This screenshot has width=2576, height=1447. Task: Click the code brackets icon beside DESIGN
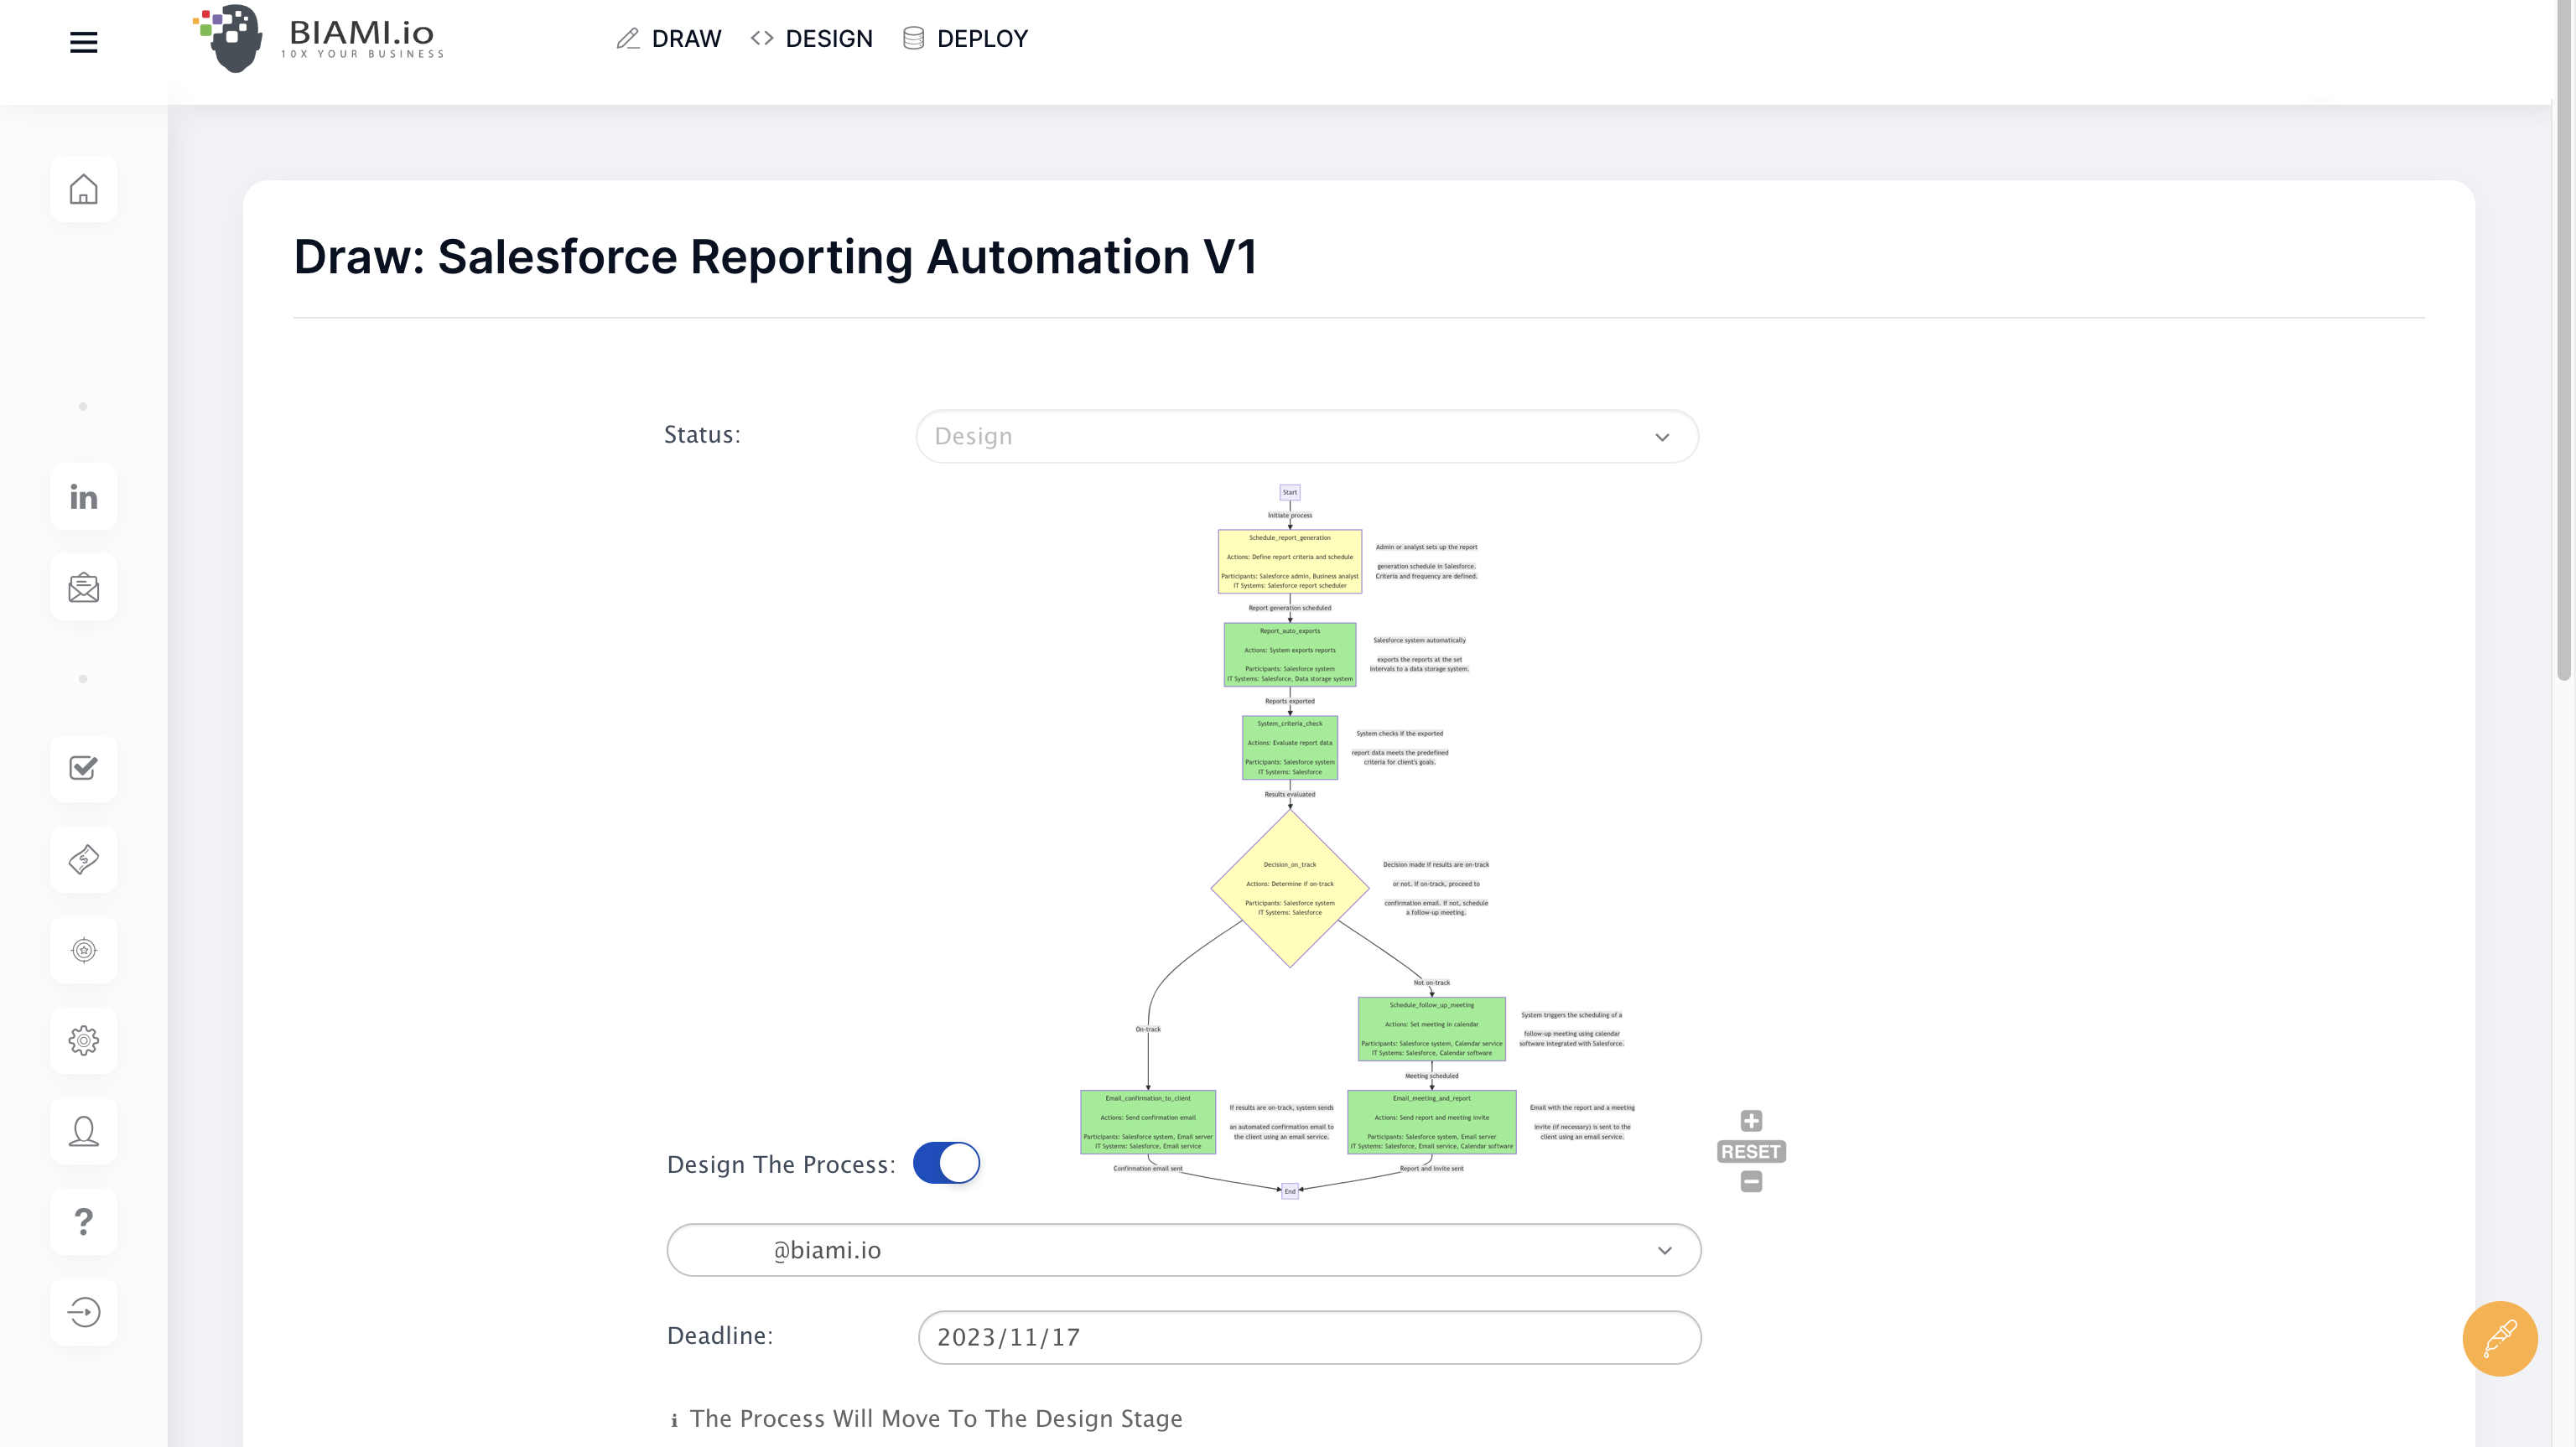click(762, 38)
